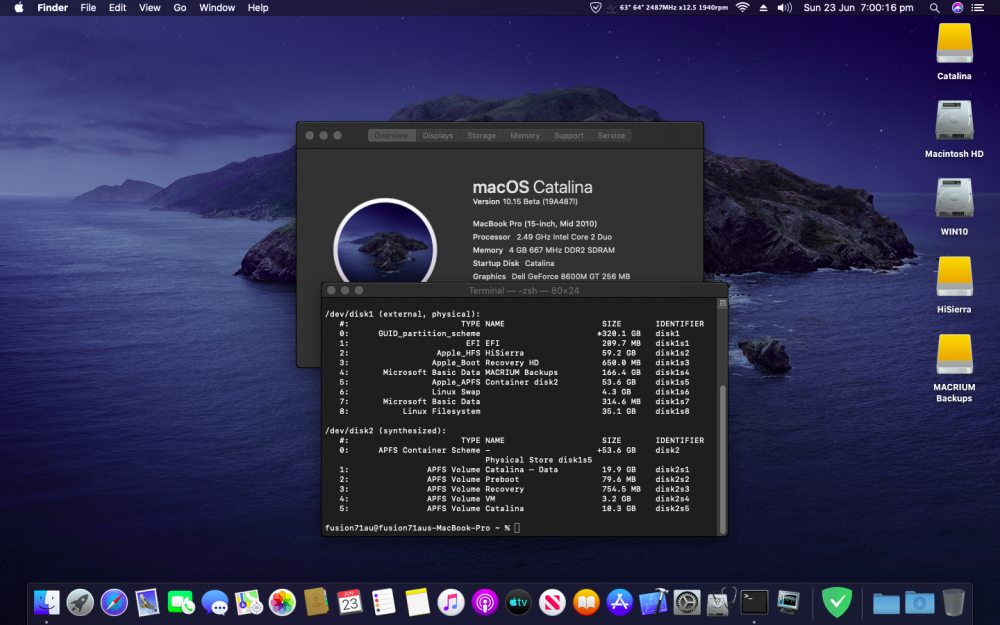
Task: Switch to the Memory tab
Action: pos(525,135)
